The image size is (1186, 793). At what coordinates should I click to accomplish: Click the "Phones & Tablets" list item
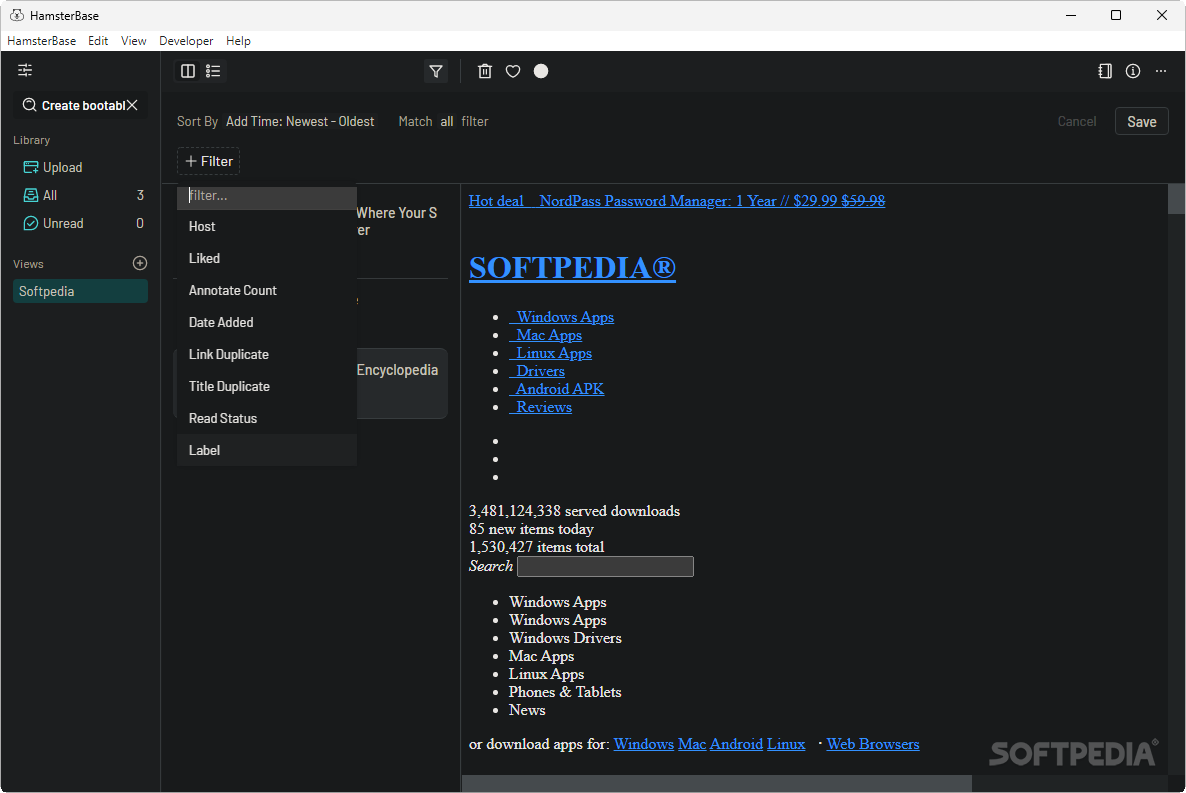(x=565, y=692)
